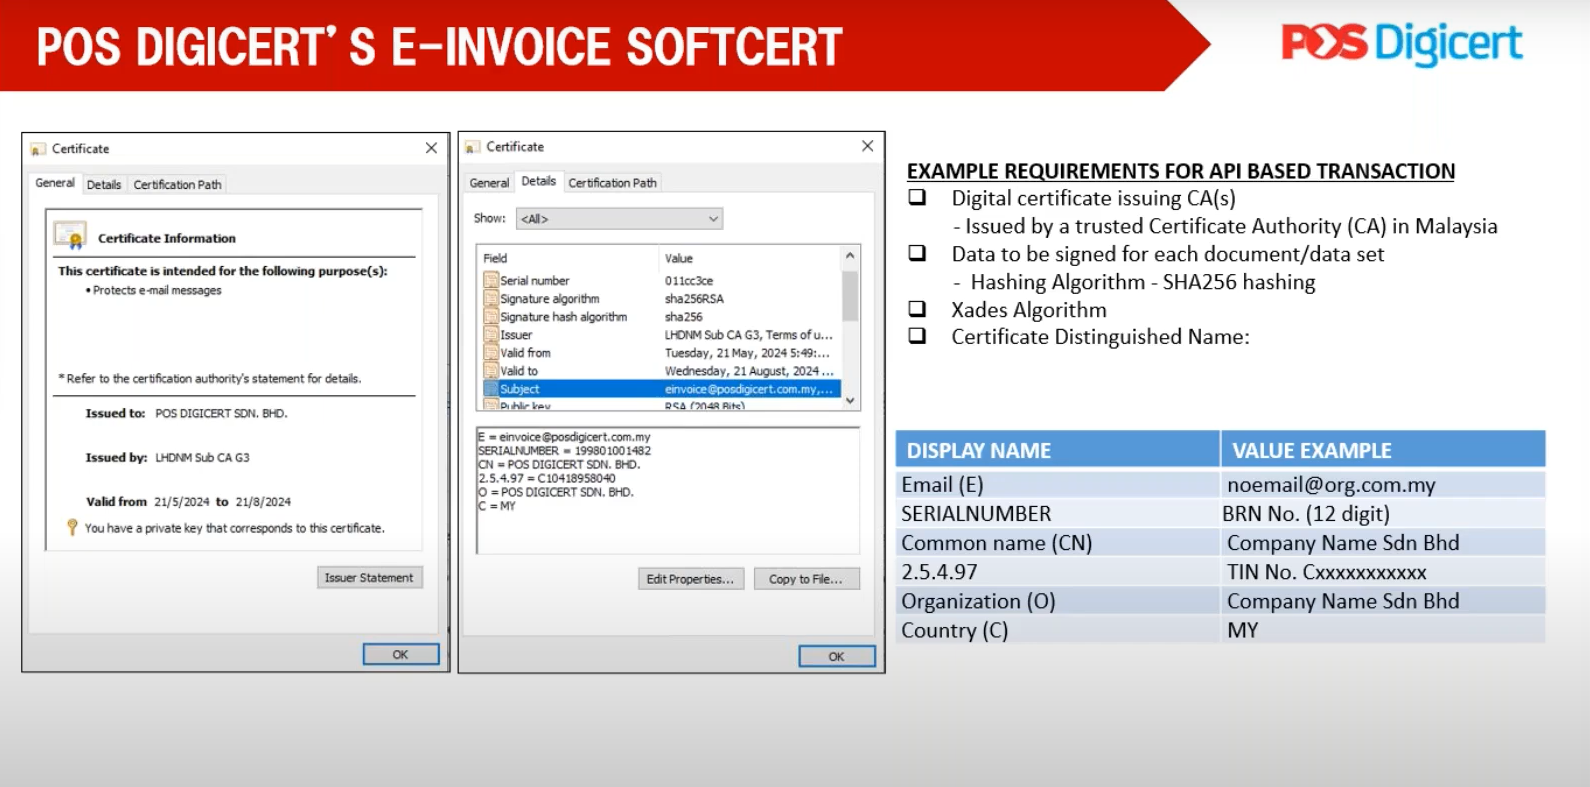Click private key icon in General tab
Screen dimensions: 1590x787
[x=72, y=527]
